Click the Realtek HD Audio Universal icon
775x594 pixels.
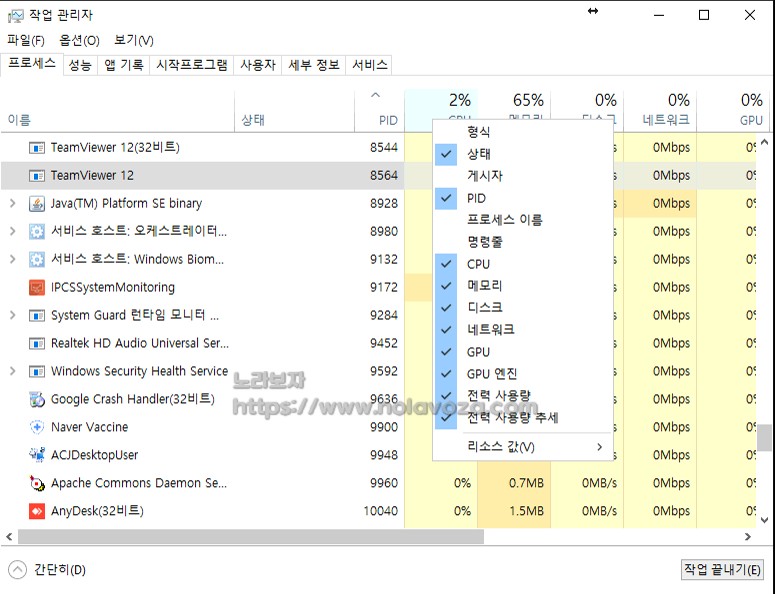pyautogui.click(x=37, y=343)
